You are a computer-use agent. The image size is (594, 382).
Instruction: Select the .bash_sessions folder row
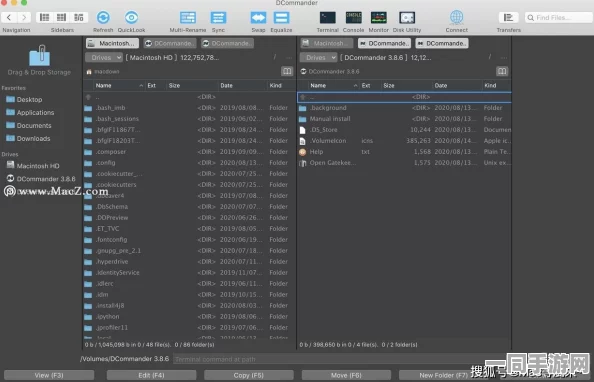[189, 119]
